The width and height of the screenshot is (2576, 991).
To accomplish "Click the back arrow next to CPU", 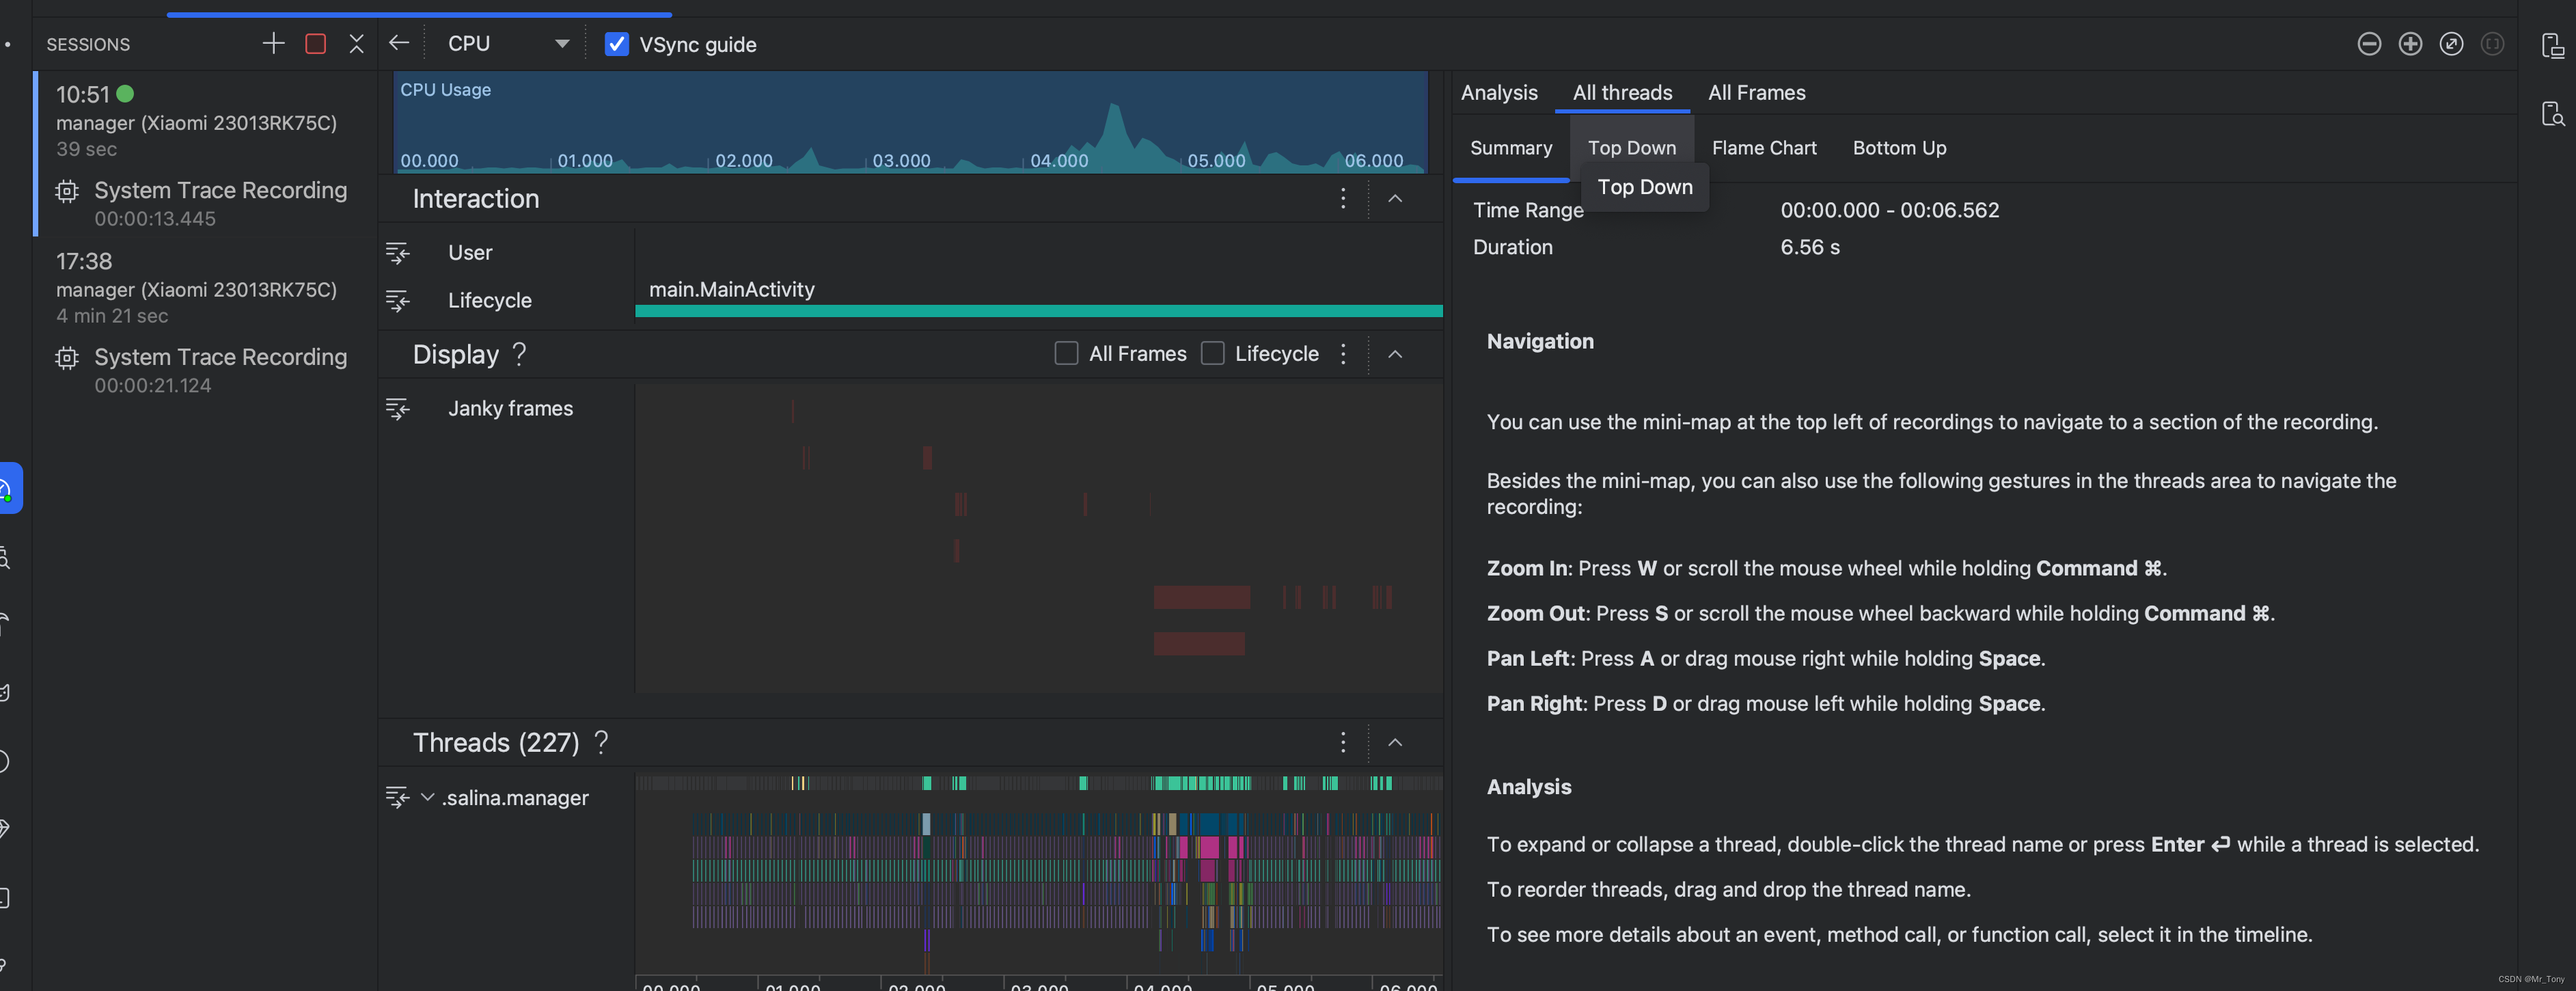I will tap(399, 43).
